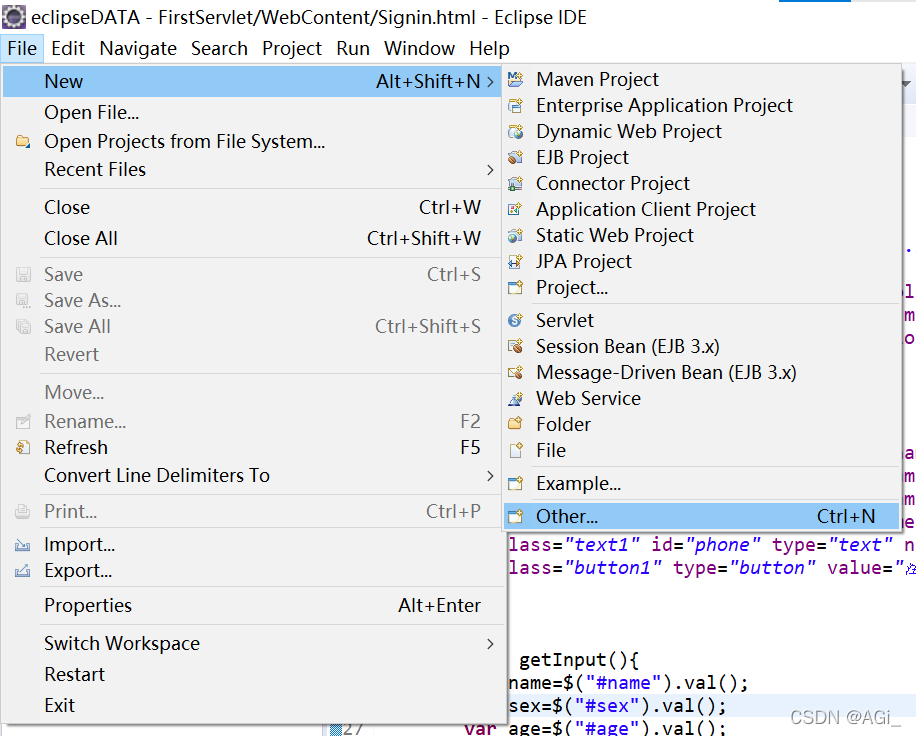Select Close All menu entry
The height and width of the screenshot is (736, 916).
coord(252,238)
